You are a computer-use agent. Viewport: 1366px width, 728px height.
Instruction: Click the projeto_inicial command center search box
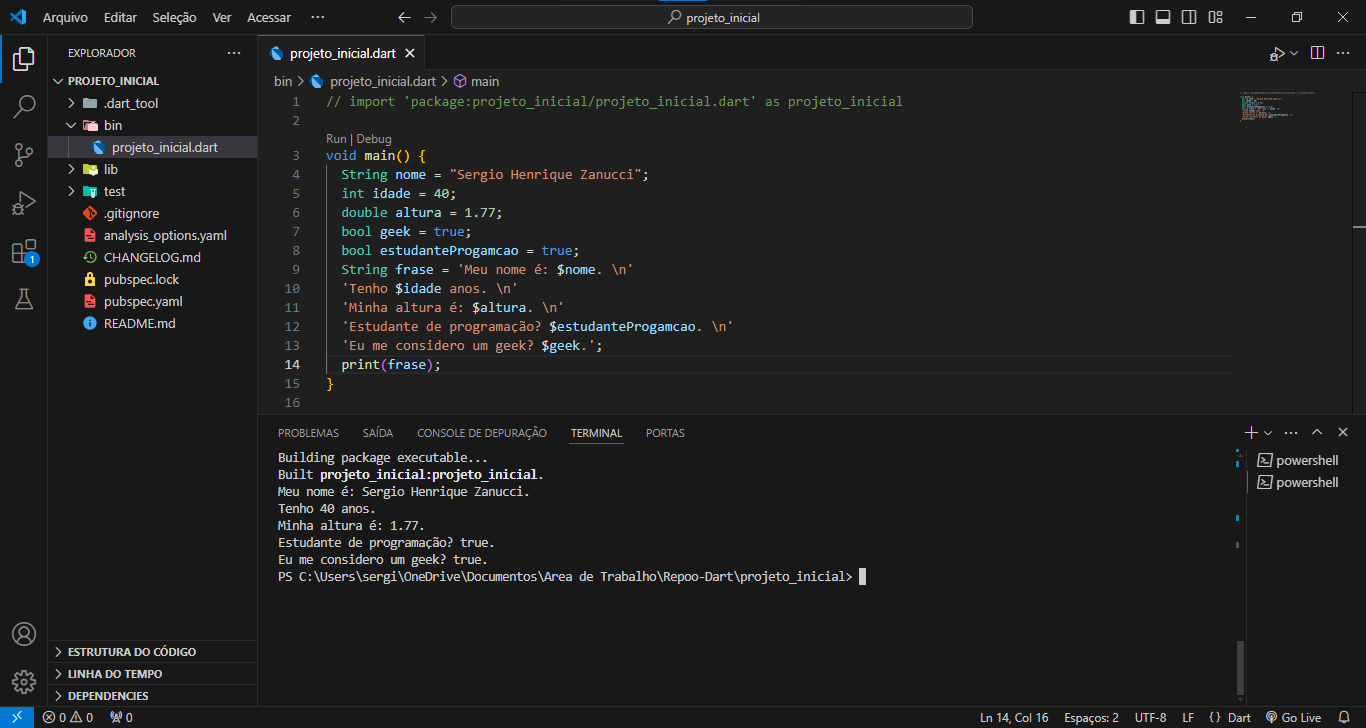click(711, 17)
